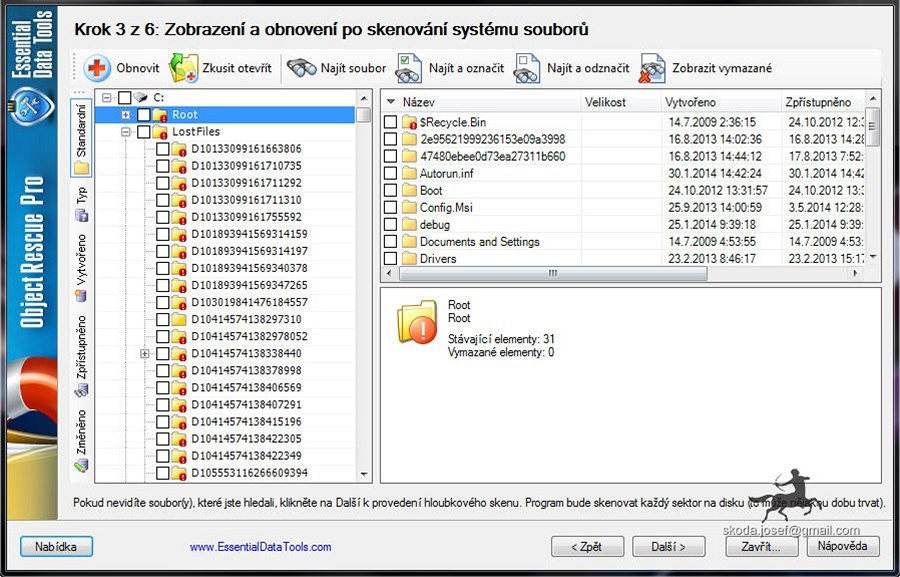Sort by the Velikost column header

tap(606, 102)
